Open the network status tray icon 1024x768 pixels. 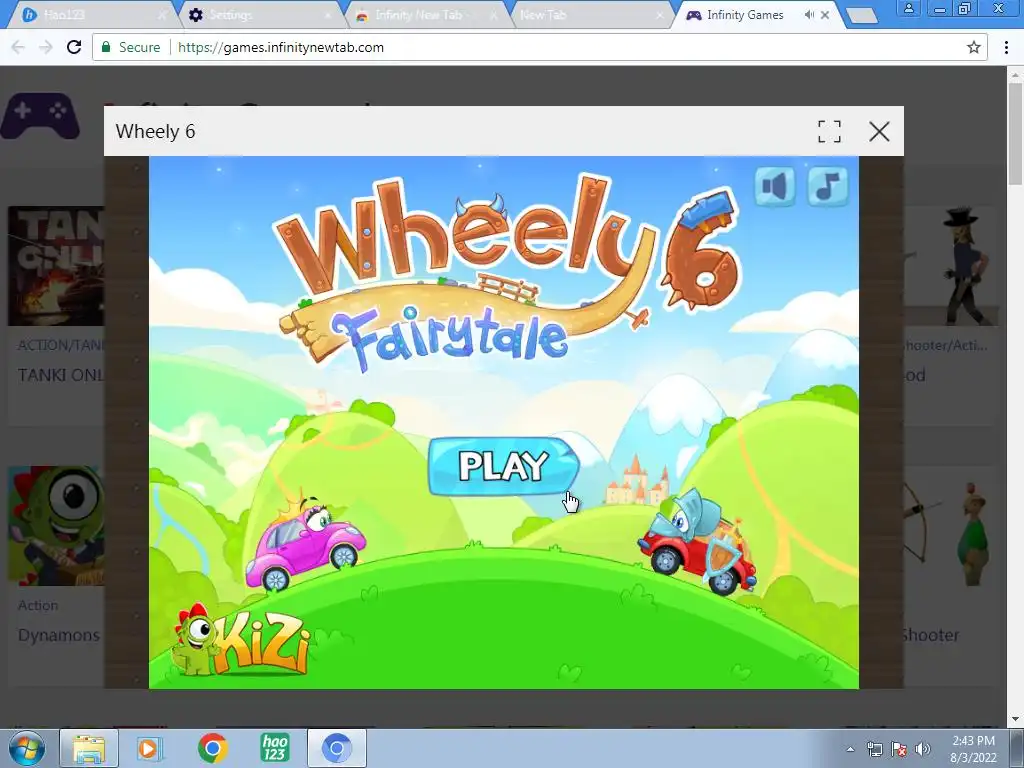874,750
